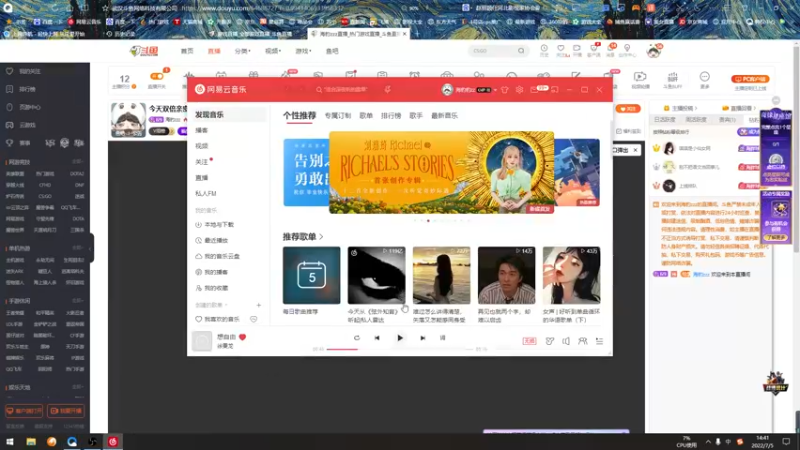Switch to mini mode icon in NetEase header
The height and width of the screenshot is (450, 800).
tap(555, 90)
